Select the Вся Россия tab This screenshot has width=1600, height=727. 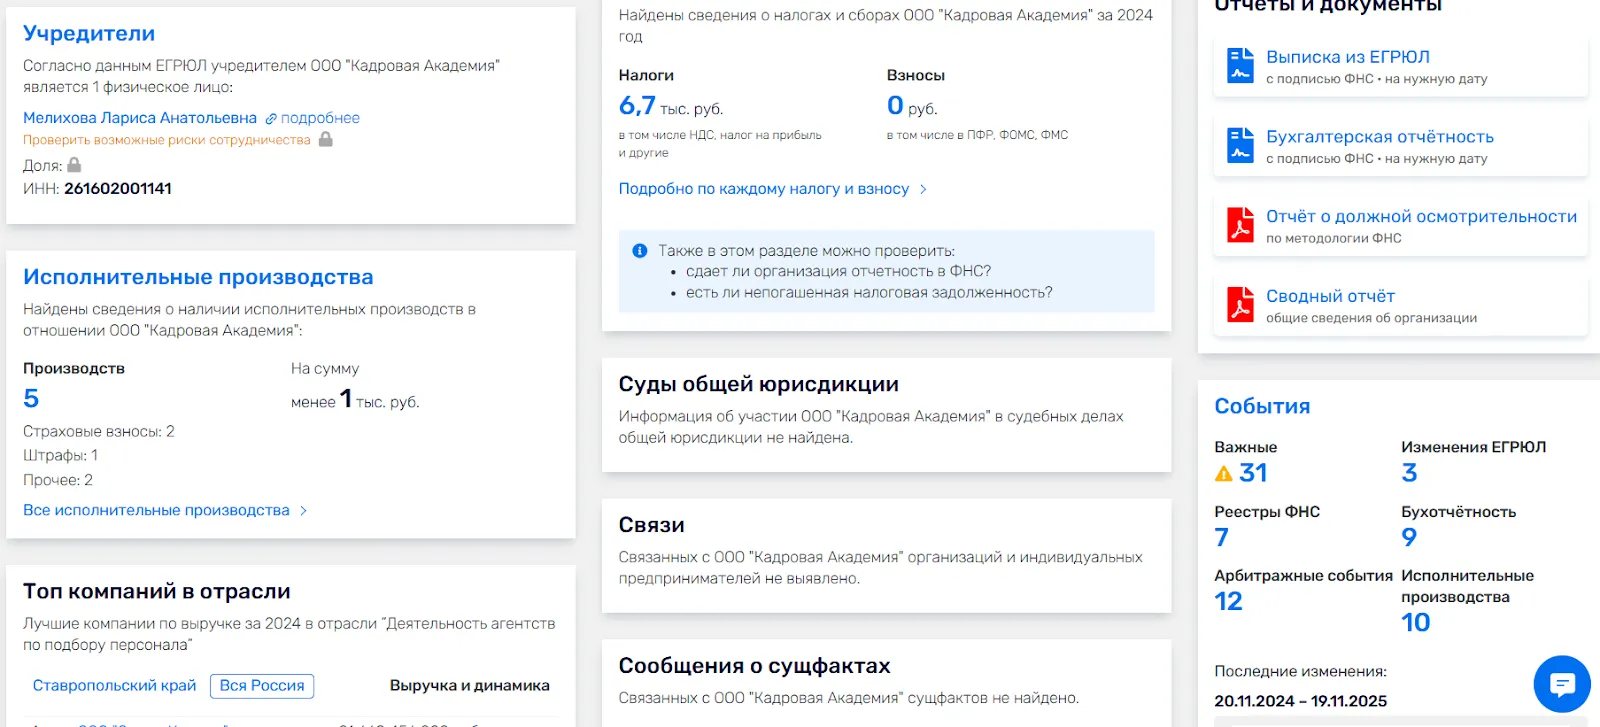(262, 686)
